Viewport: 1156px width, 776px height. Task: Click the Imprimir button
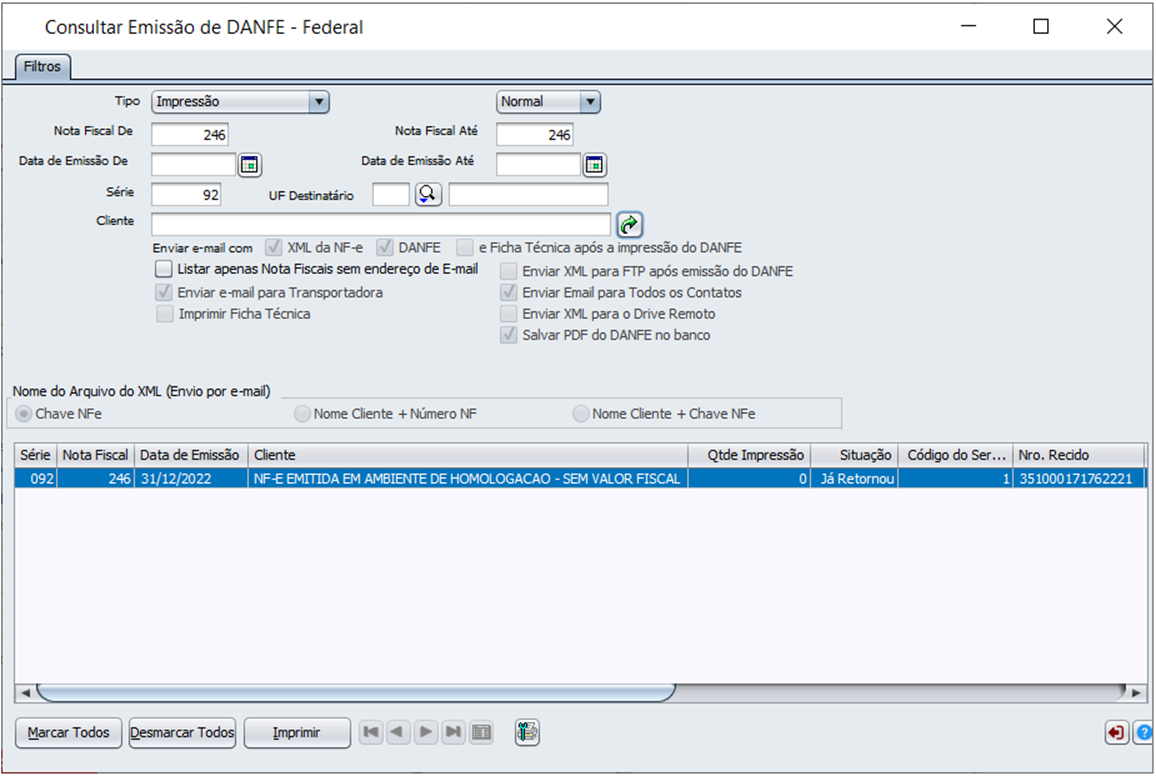pos(297,733)
